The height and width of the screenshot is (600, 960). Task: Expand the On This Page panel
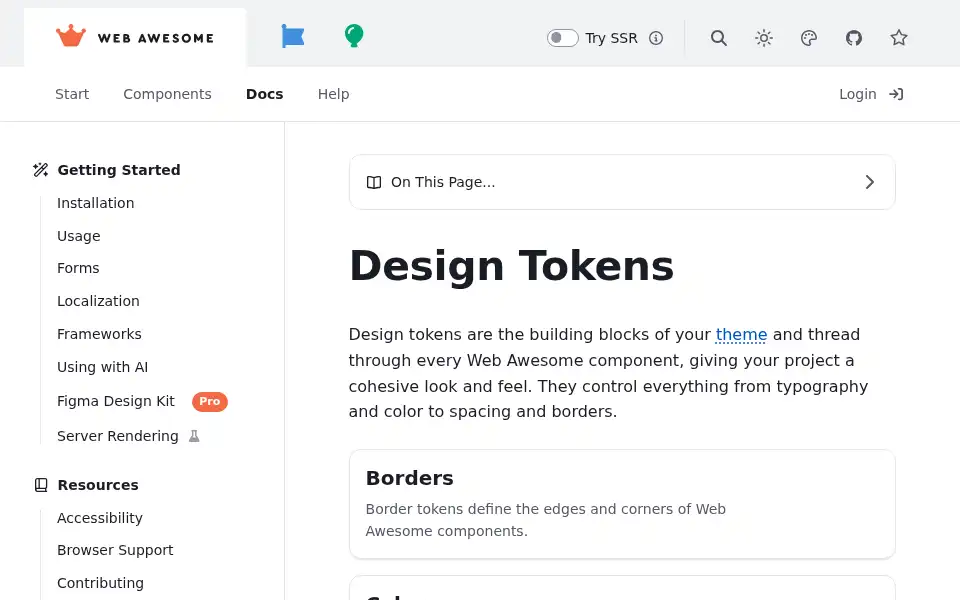pos(622,182)
